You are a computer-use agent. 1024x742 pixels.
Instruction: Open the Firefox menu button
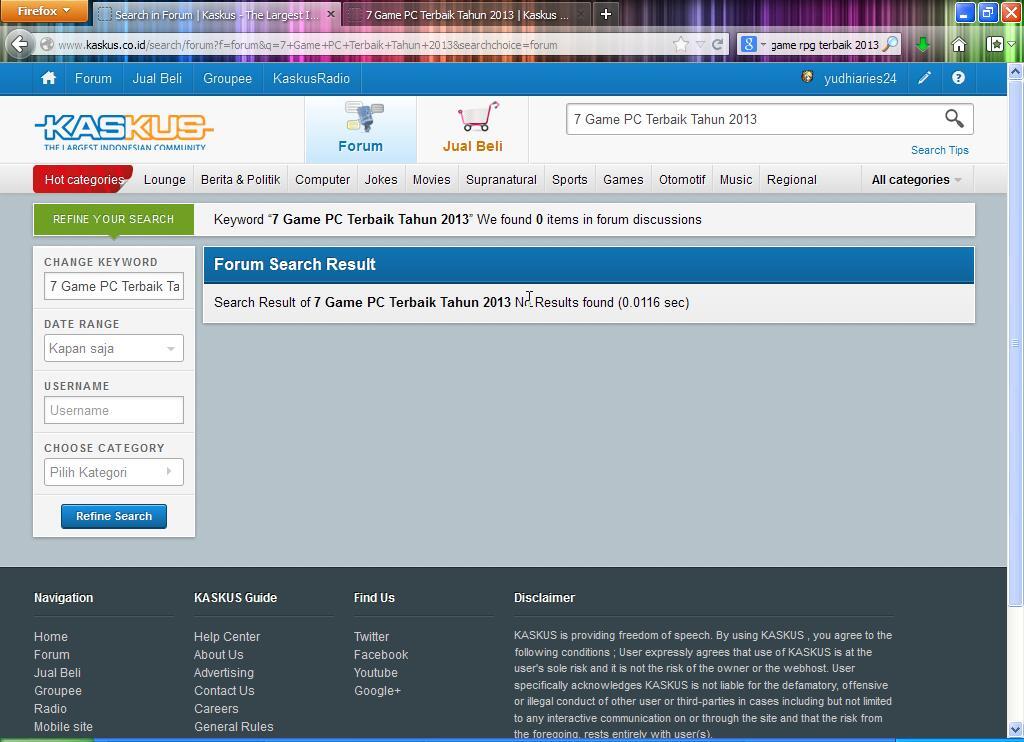point(44,11)
